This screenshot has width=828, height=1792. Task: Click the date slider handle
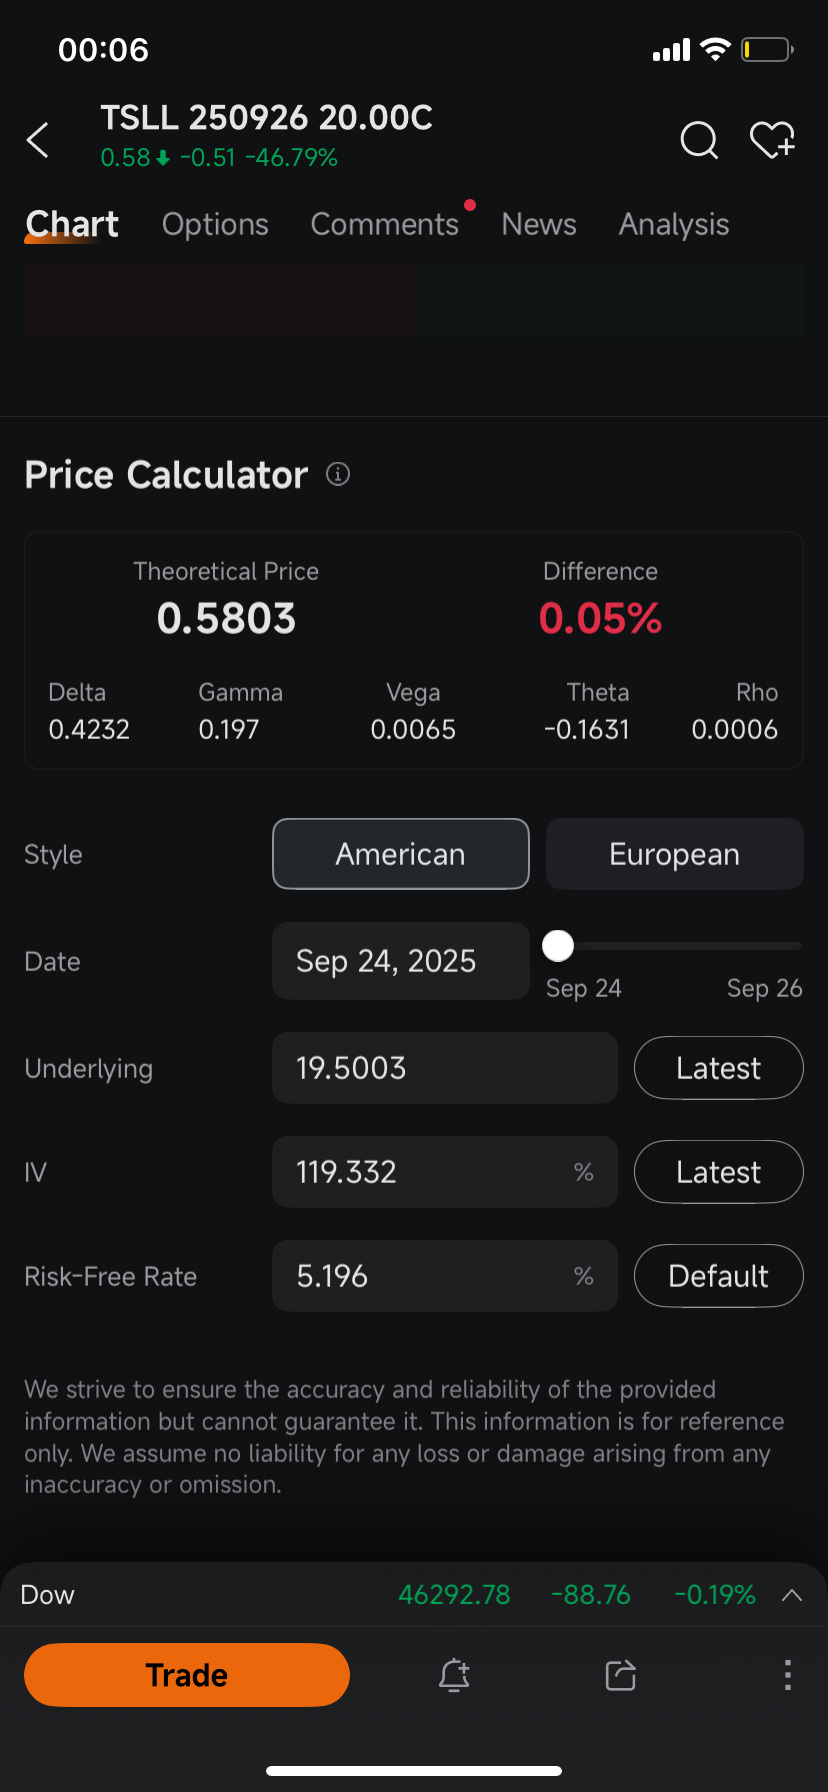coord(558,945)
